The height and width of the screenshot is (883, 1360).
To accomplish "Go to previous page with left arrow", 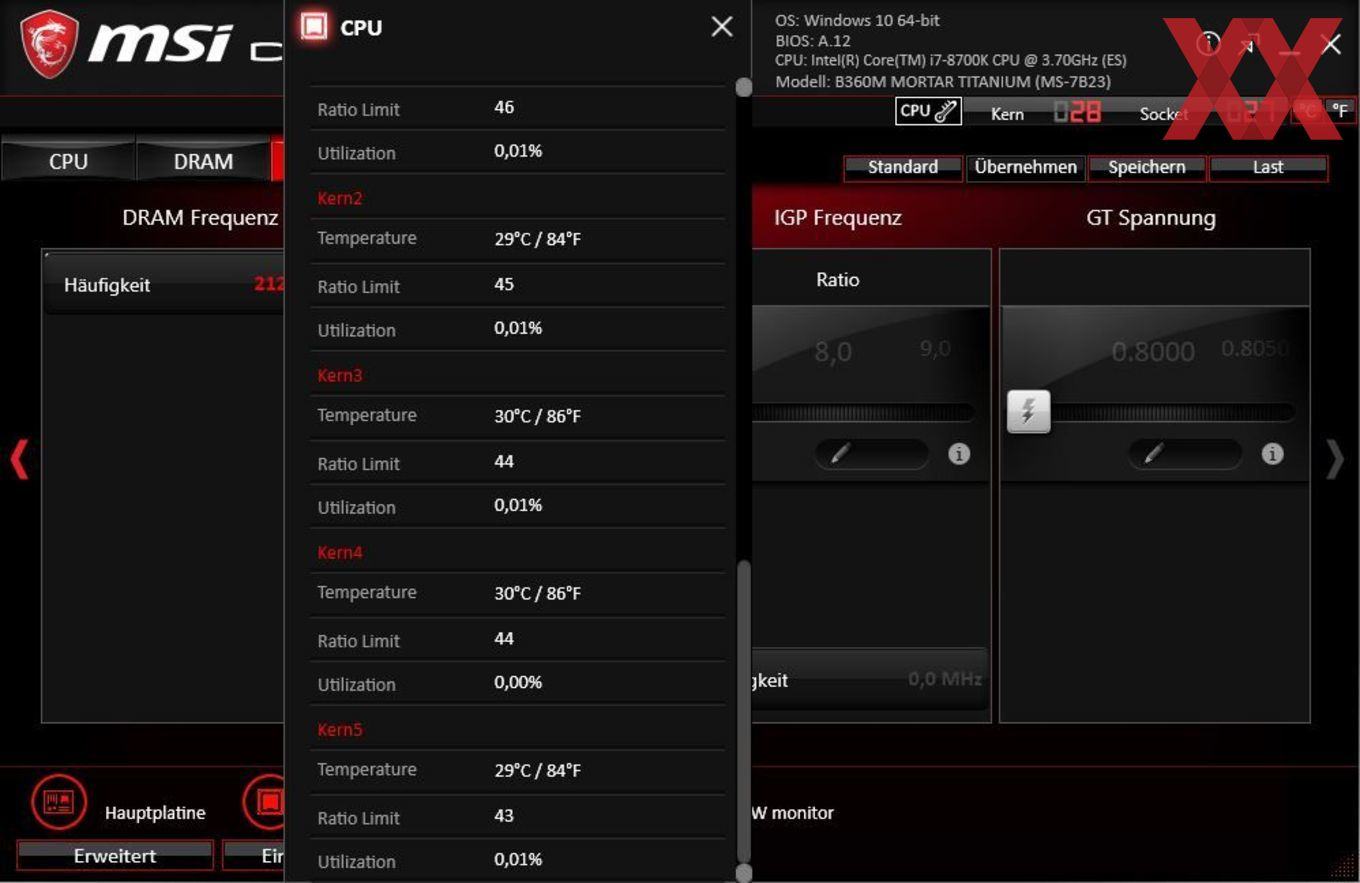I will (19, 460).
